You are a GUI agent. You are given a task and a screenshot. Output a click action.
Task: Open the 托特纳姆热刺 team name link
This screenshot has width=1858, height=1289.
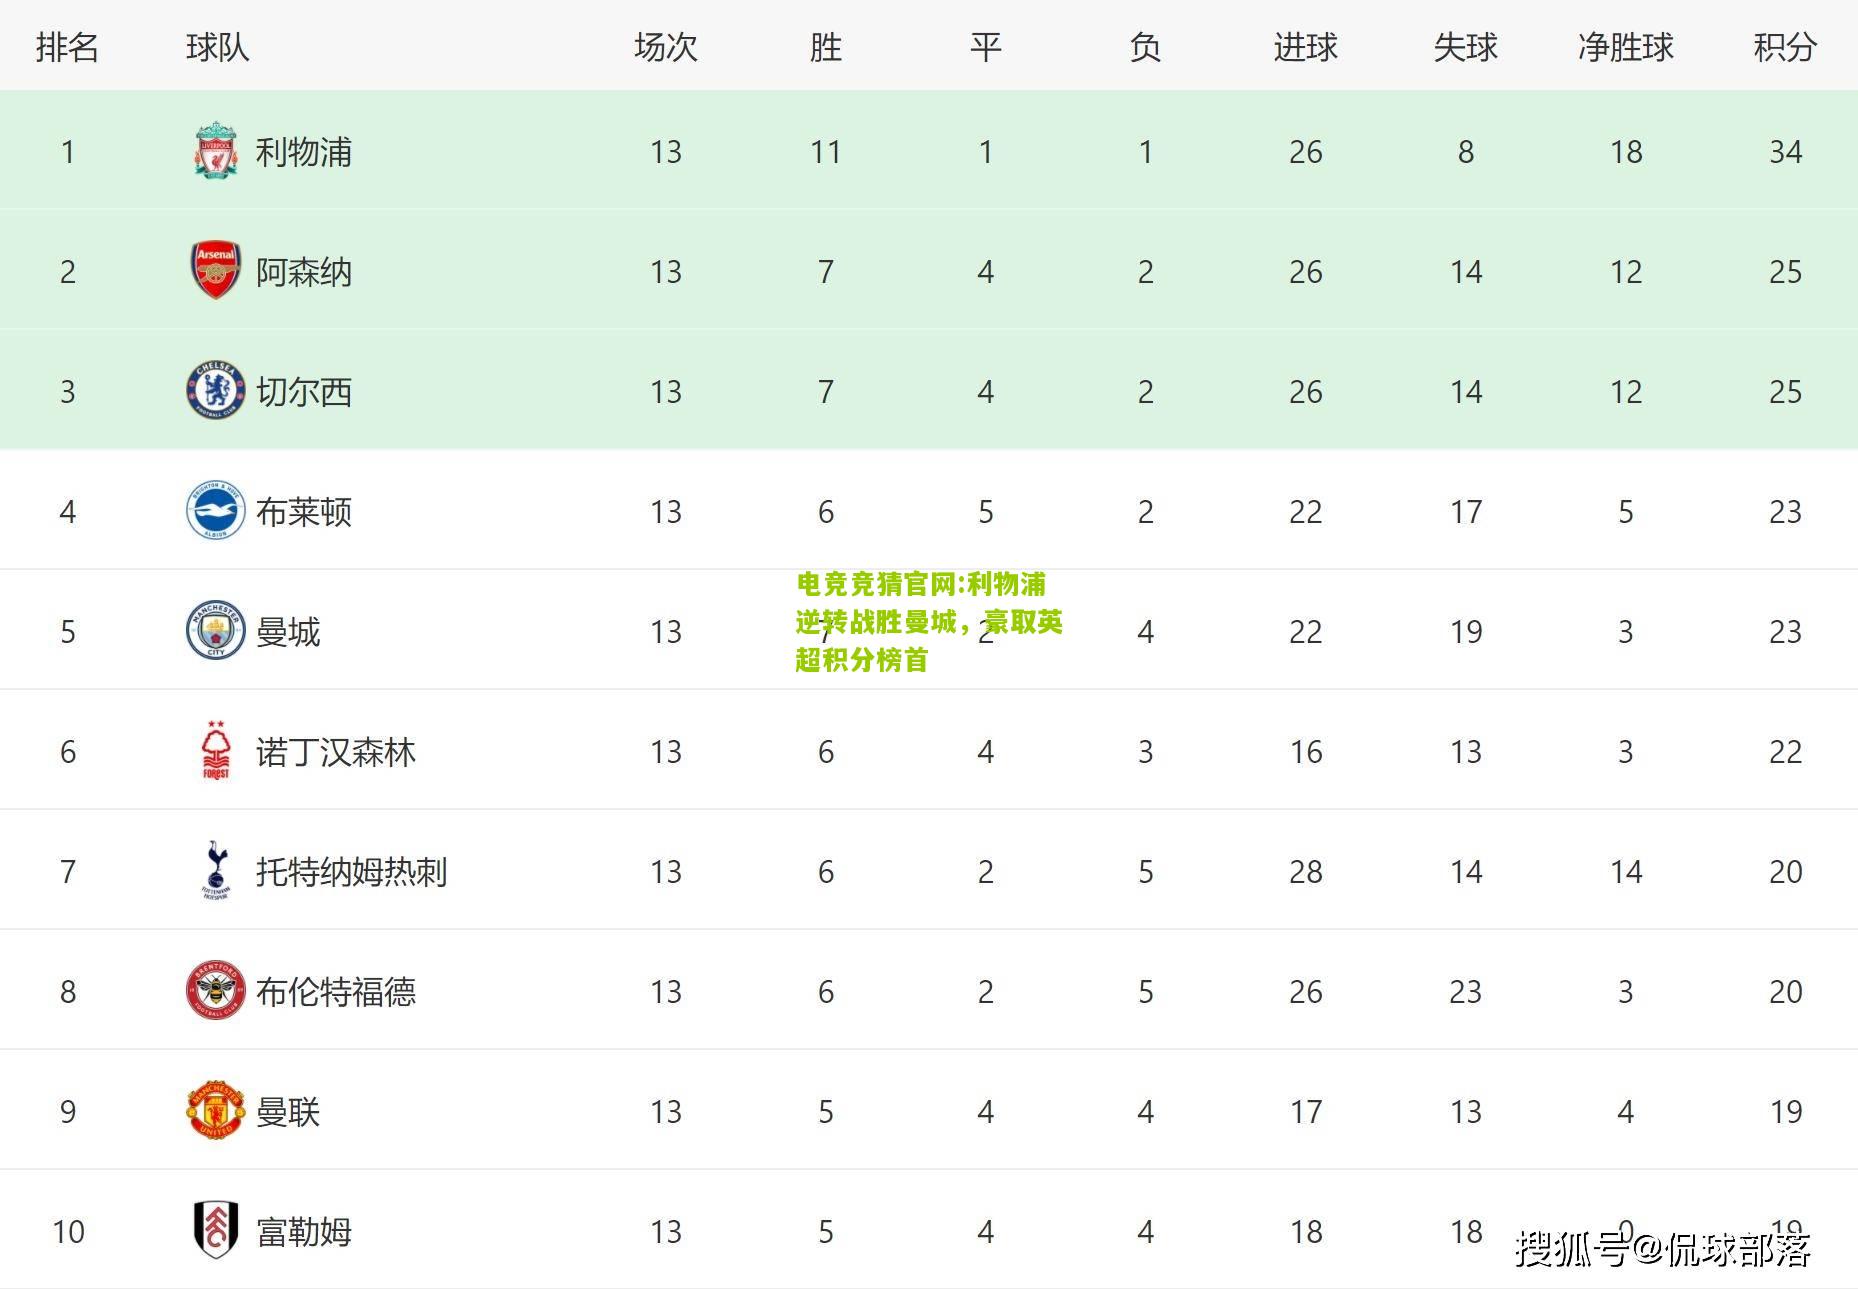(352, 872)
